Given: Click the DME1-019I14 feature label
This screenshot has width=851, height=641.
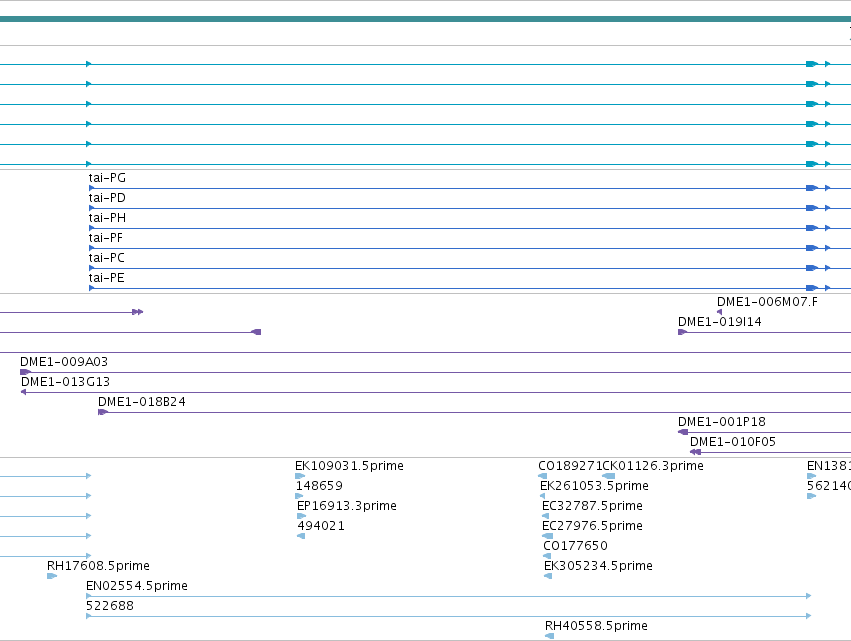Looking at the screenshot, I should pyautogui.click(x=720, y=322).
